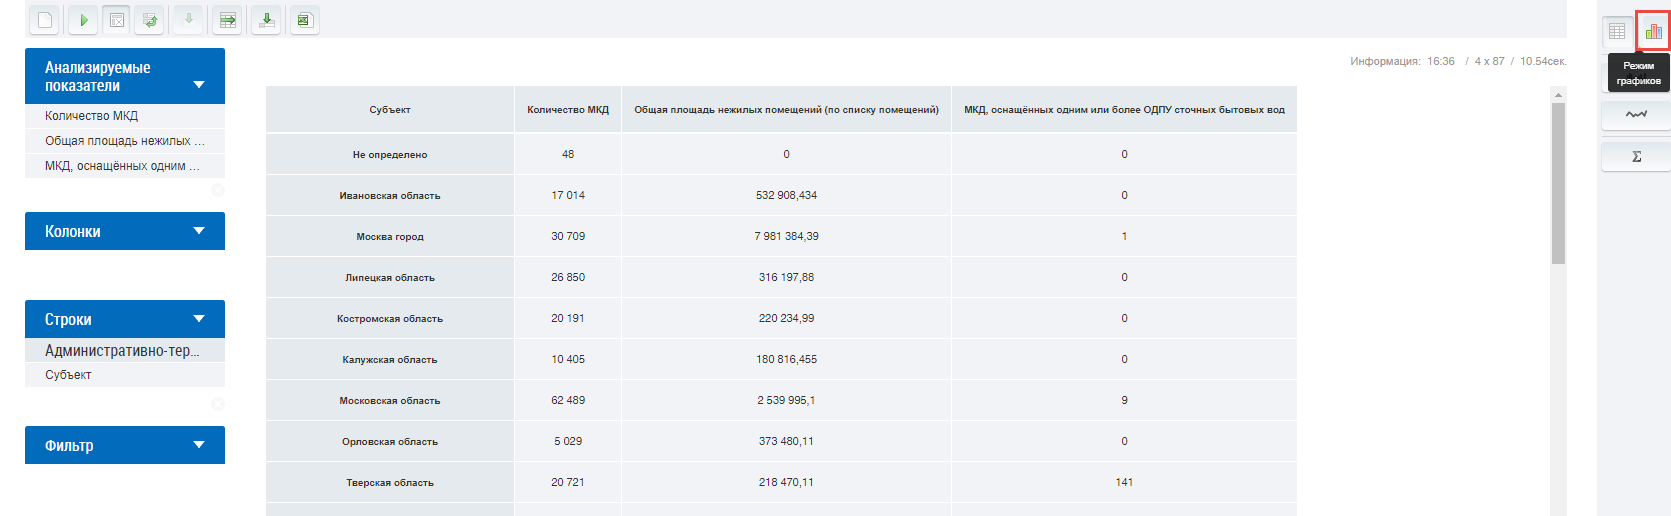Viewport: 1671px width, 516px height.
Task: Collapse the Строки panel
Action: (x=199, y=319)
